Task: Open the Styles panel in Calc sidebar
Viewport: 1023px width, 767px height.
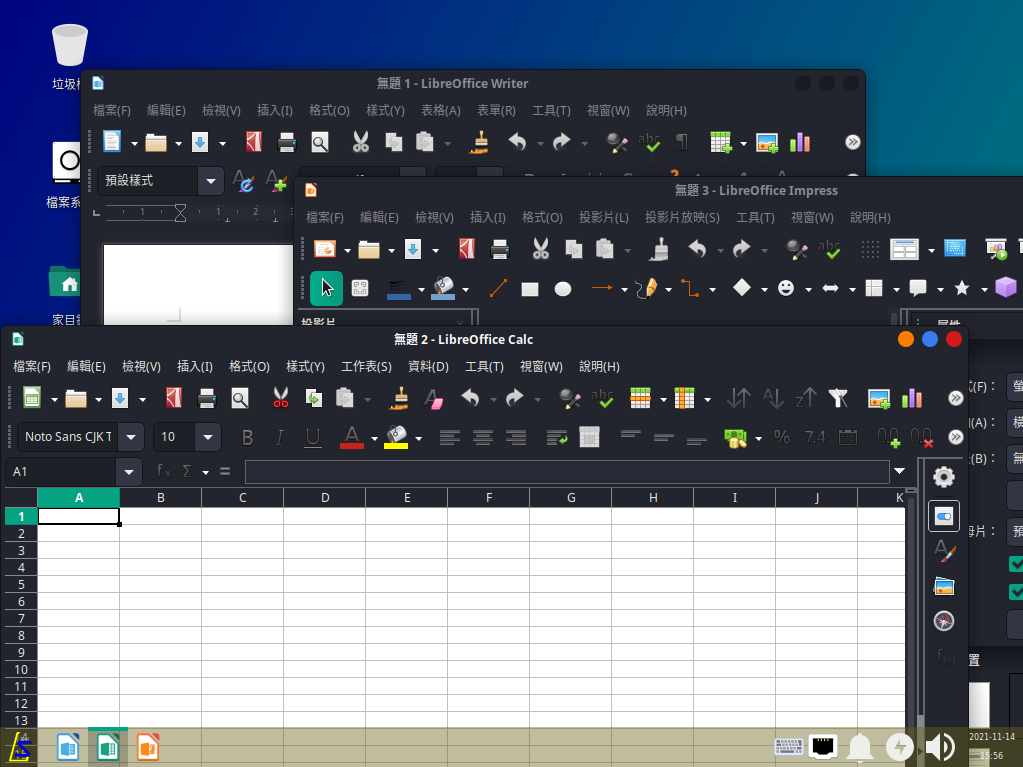Action: tap(943, 551)
